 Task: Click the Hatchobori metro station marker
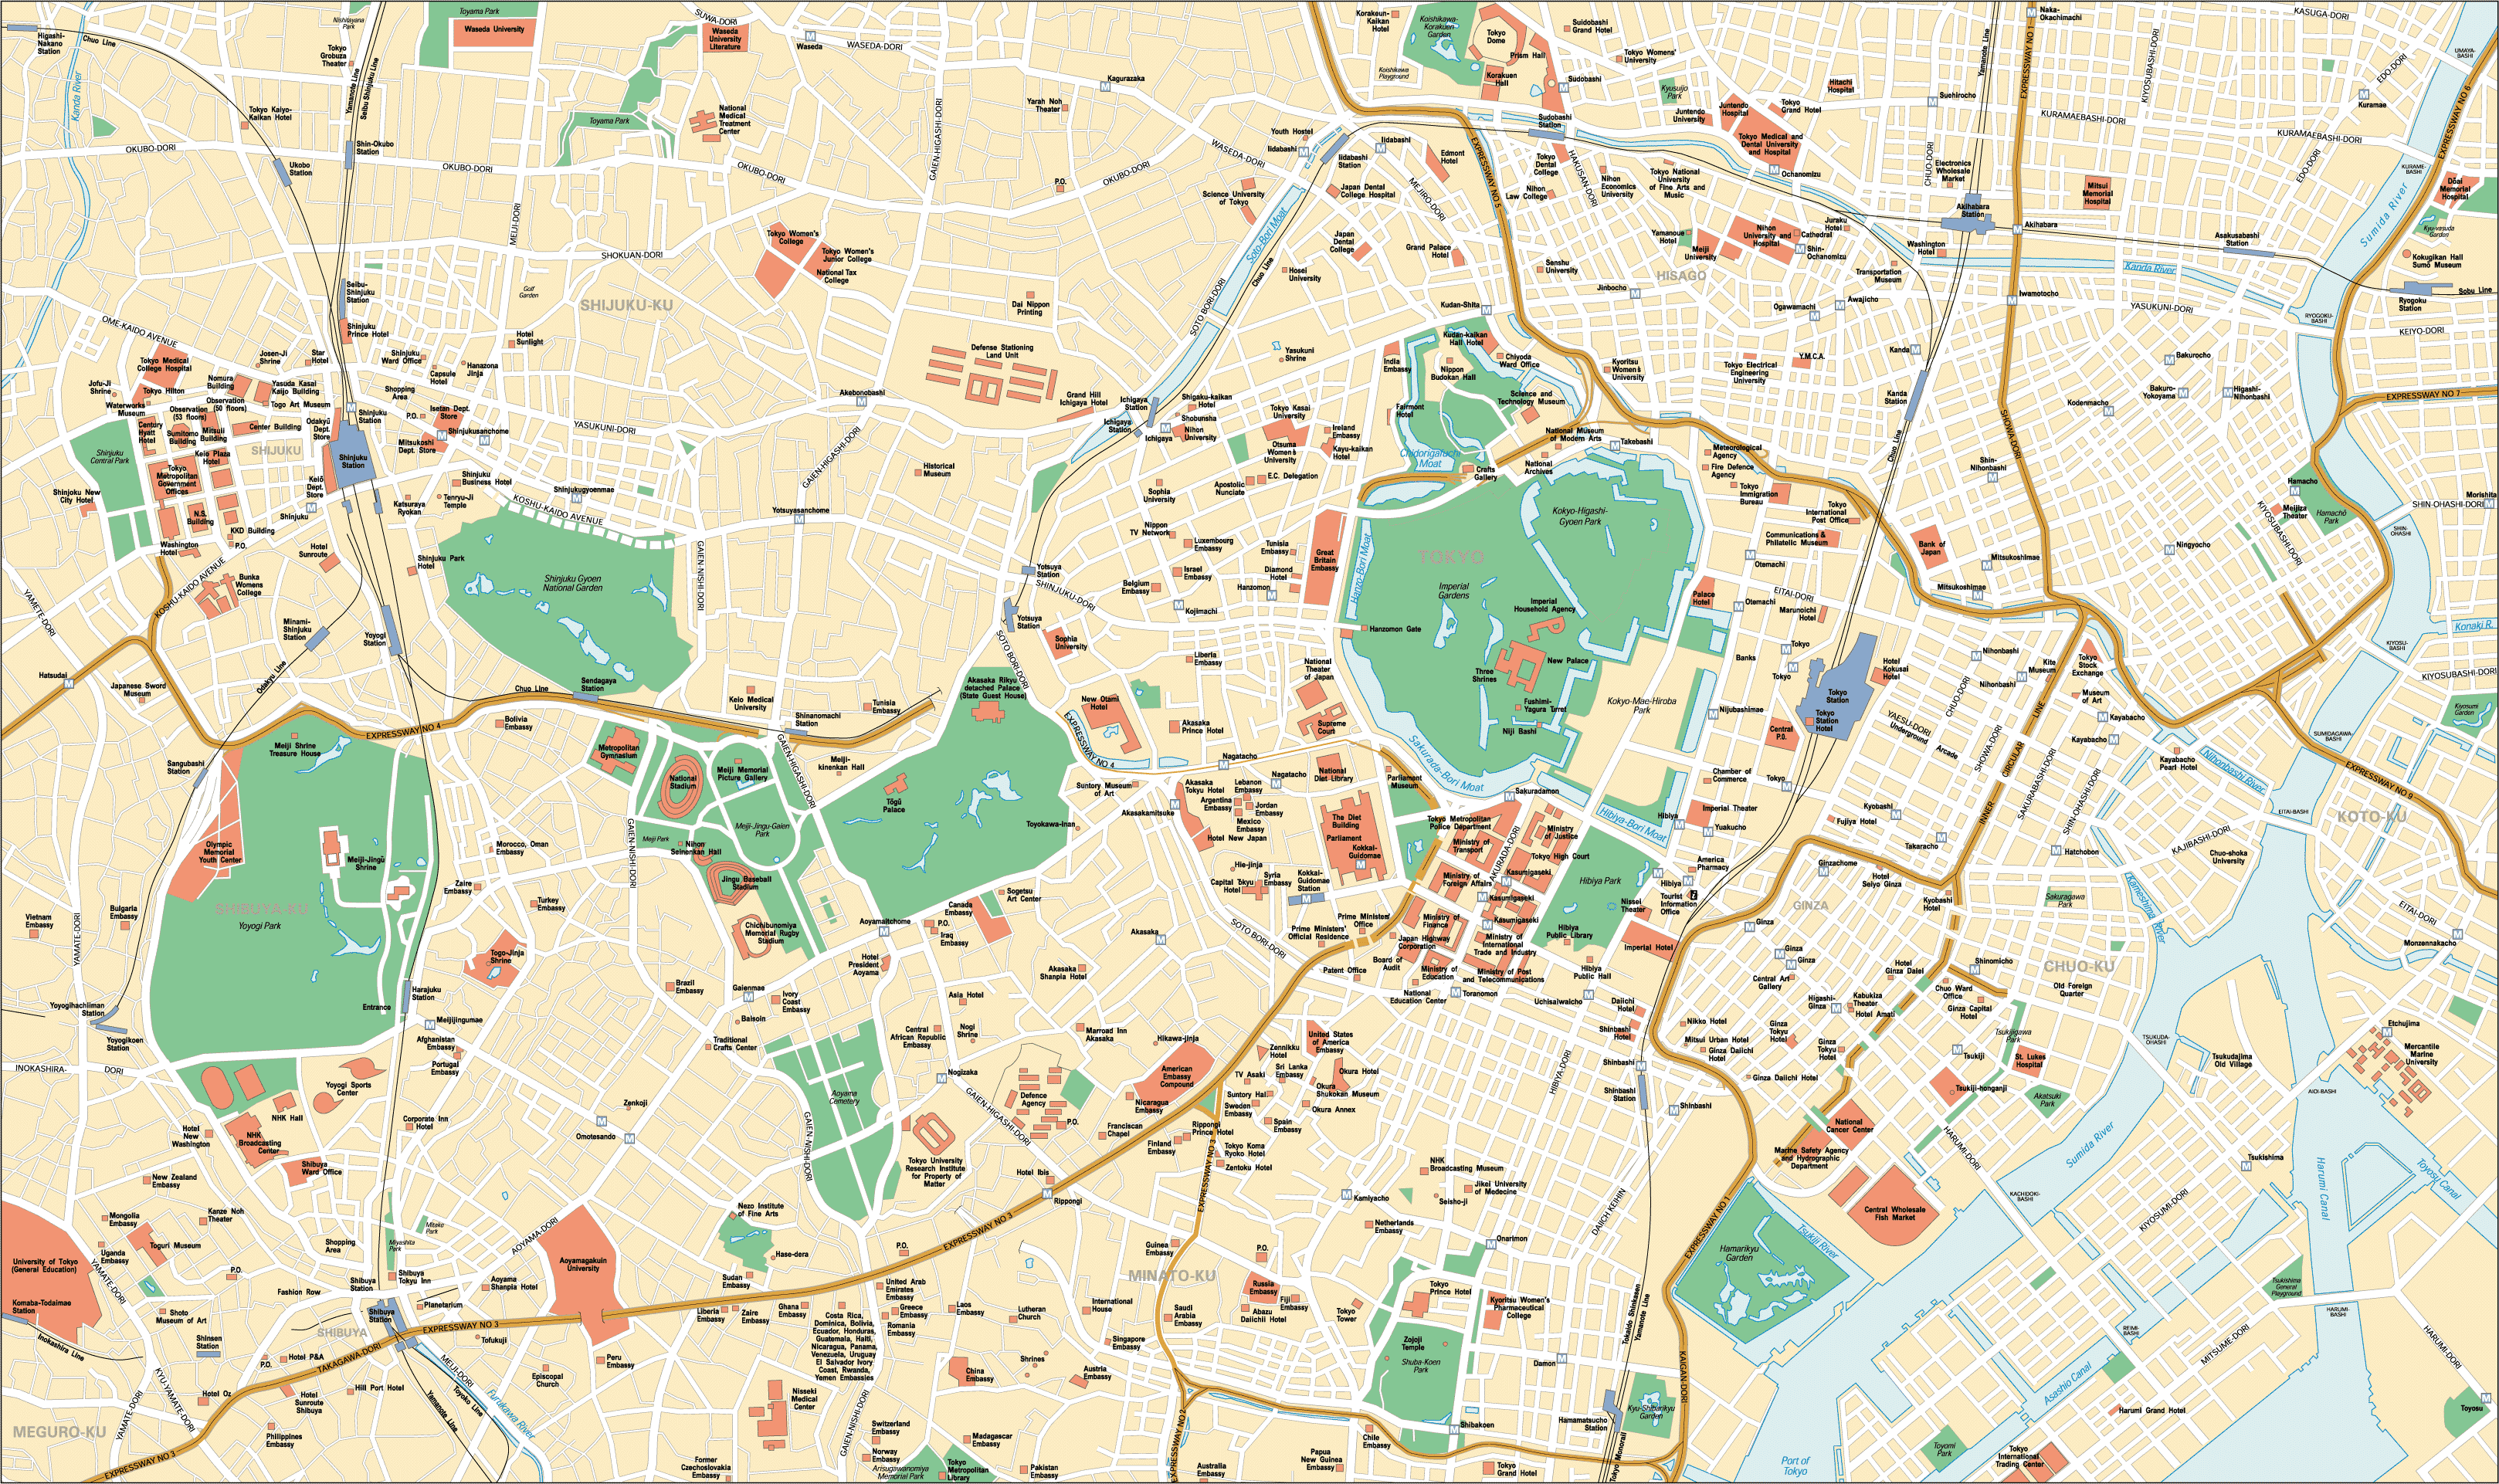point(2056,852)
